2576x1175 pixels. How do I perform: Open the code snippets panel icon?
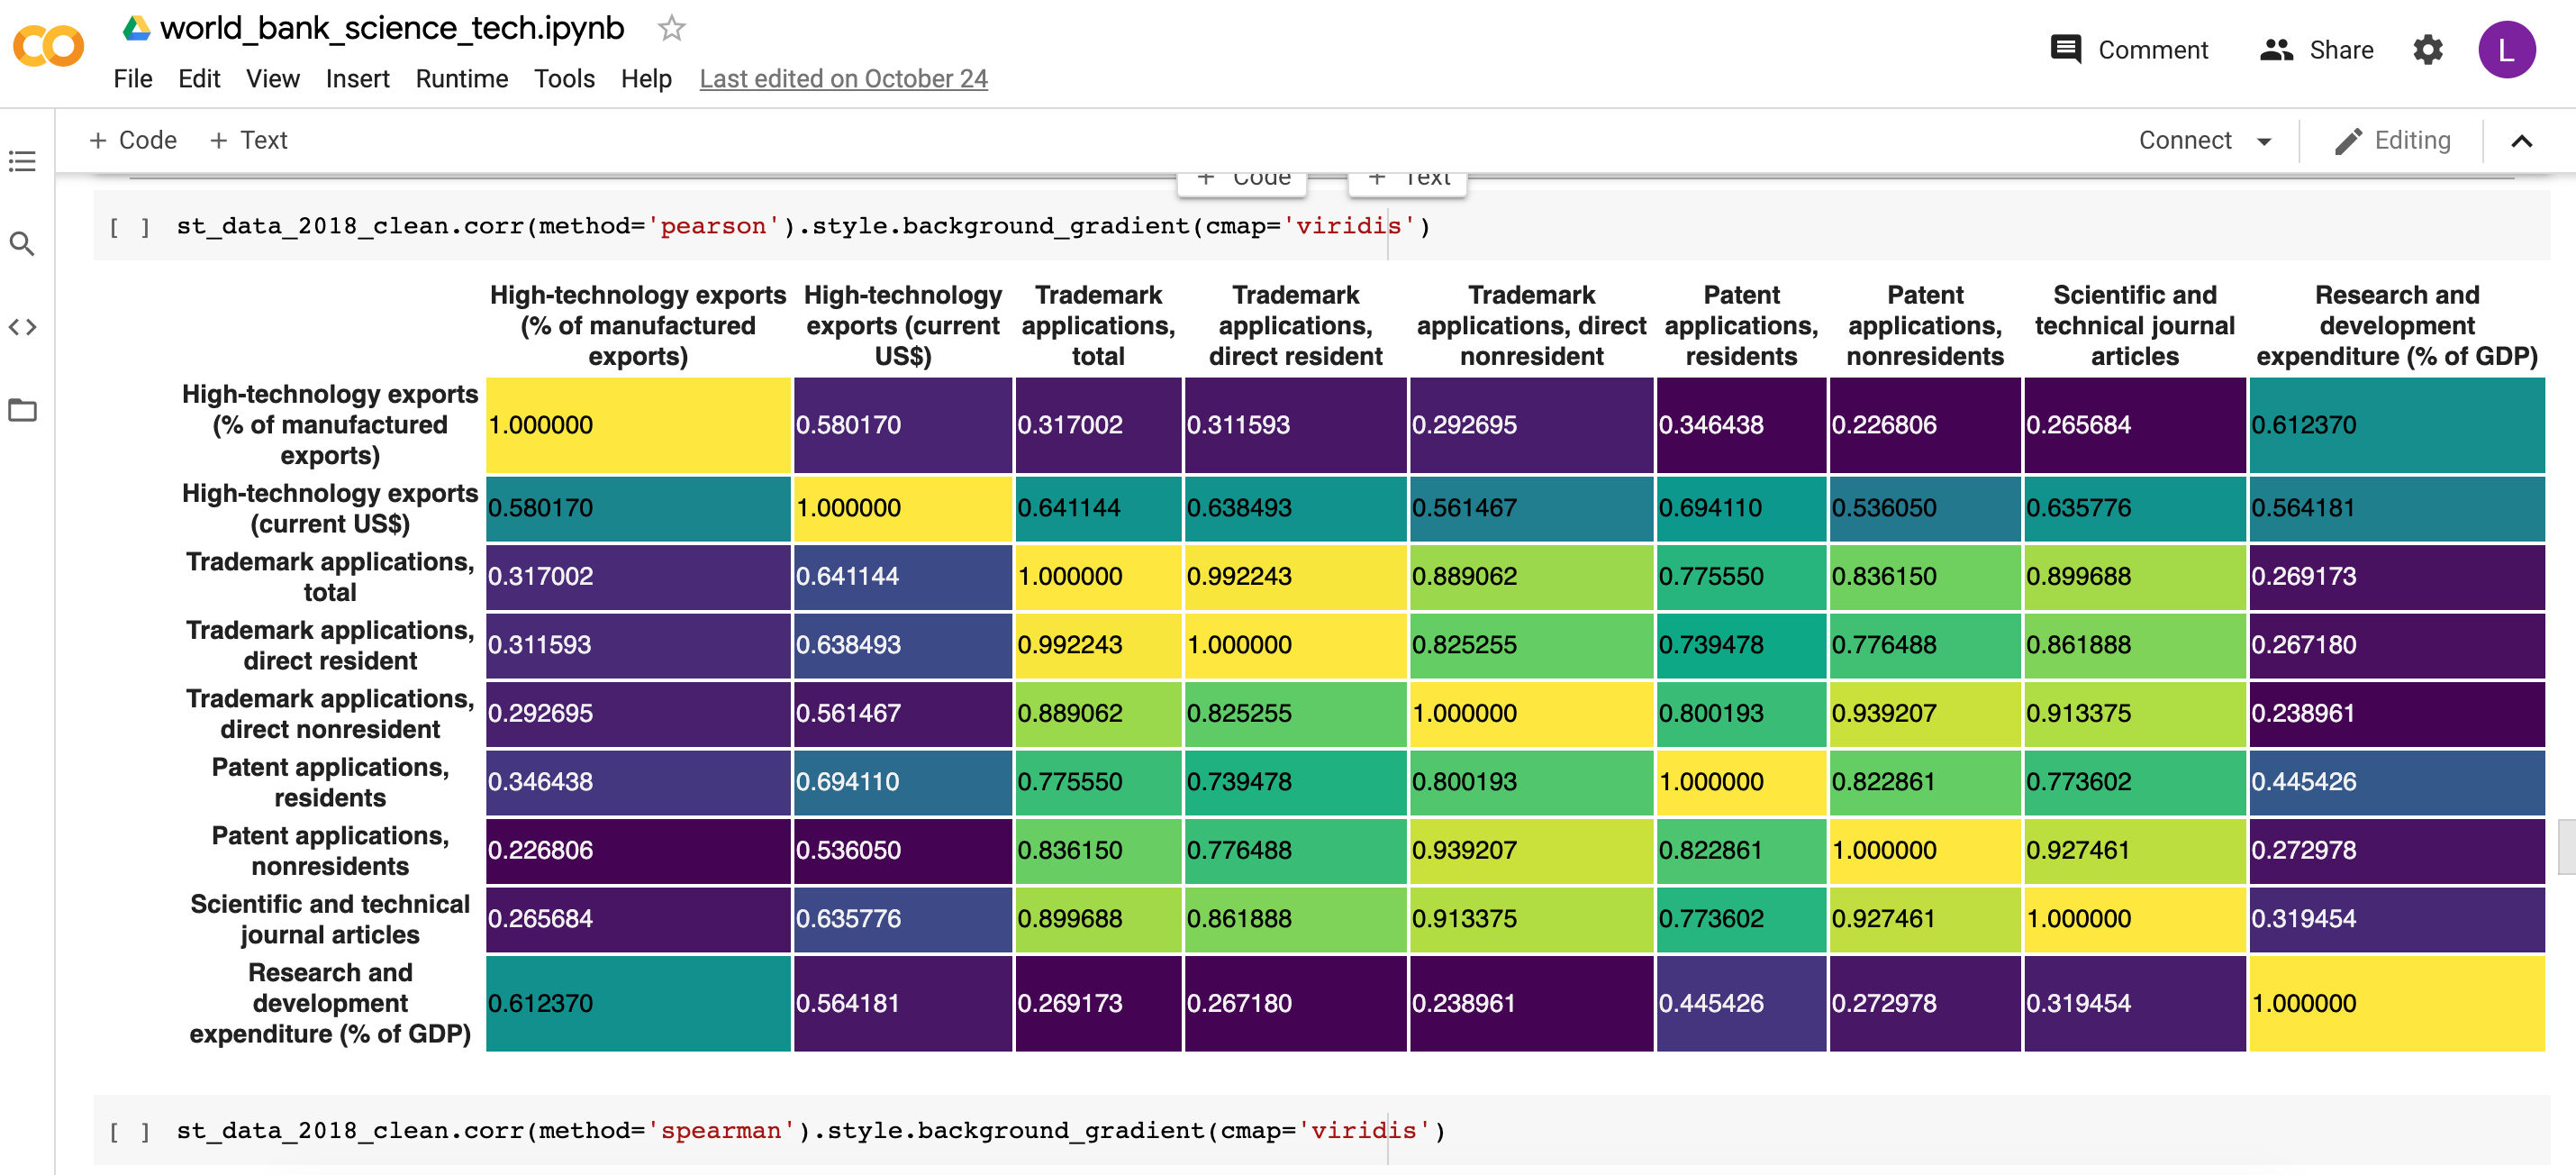22,327
